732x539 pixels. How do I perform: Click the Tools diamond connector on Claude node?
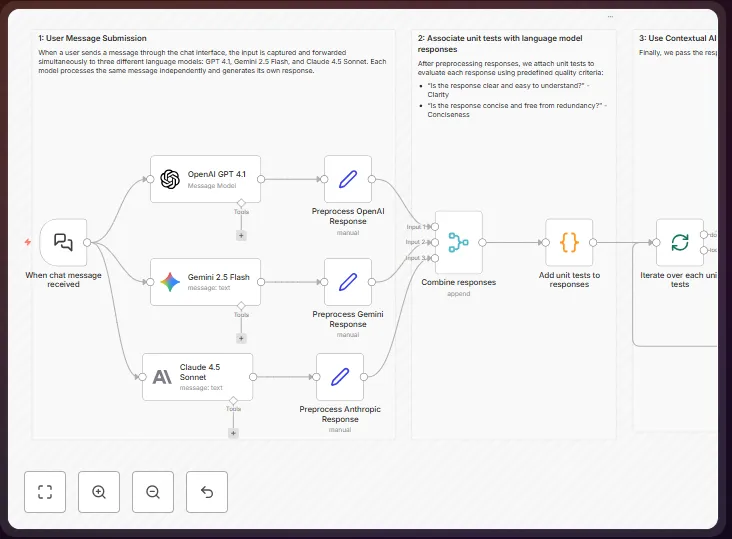[233, 401]
